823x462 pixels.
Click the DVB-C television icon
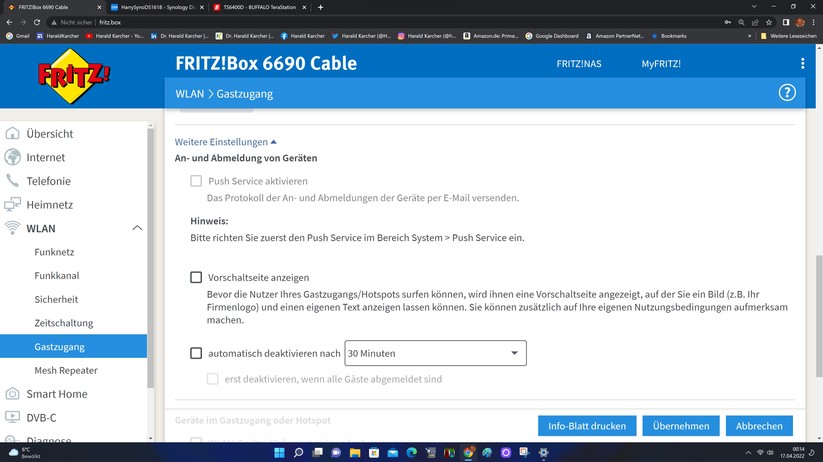coord(12,417)
